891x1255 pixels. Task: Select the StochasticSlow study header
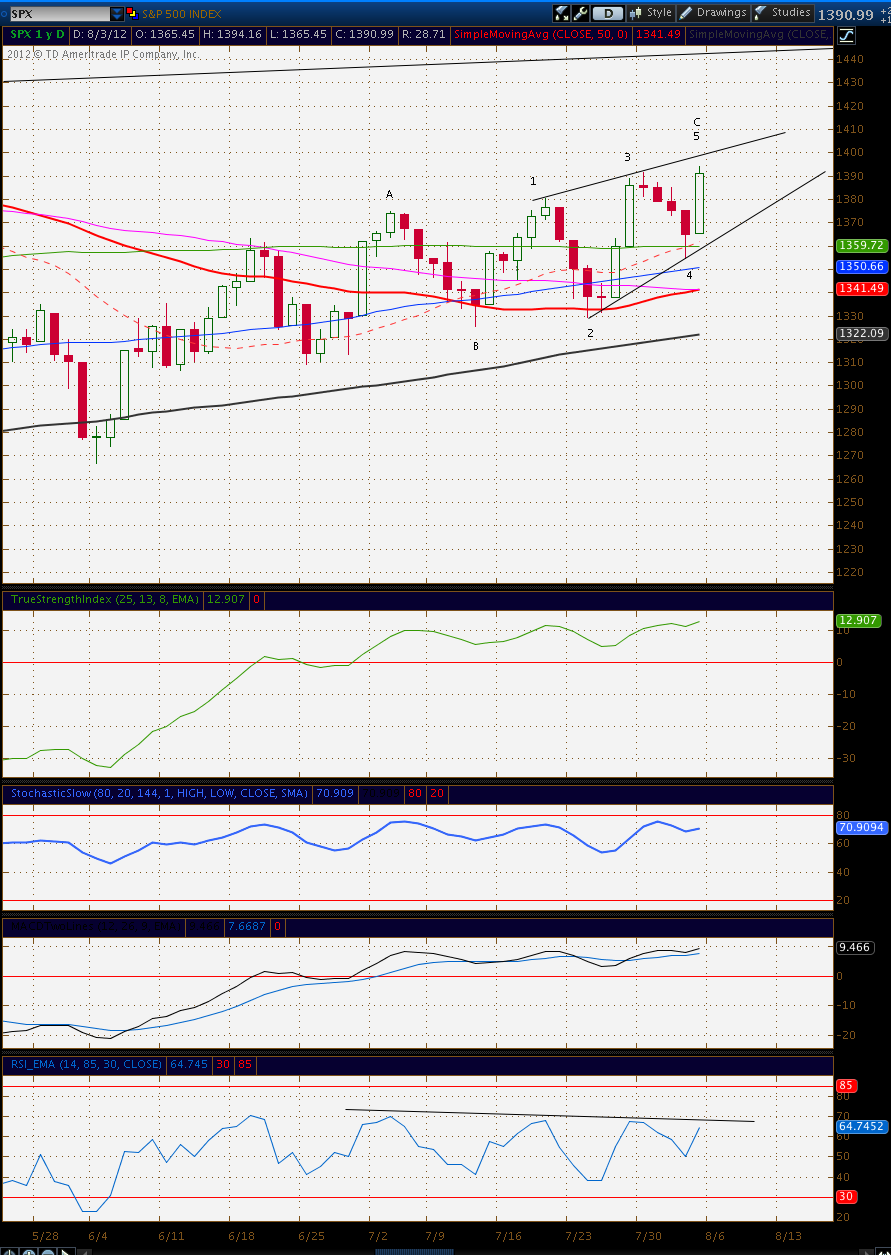[159, 793]
